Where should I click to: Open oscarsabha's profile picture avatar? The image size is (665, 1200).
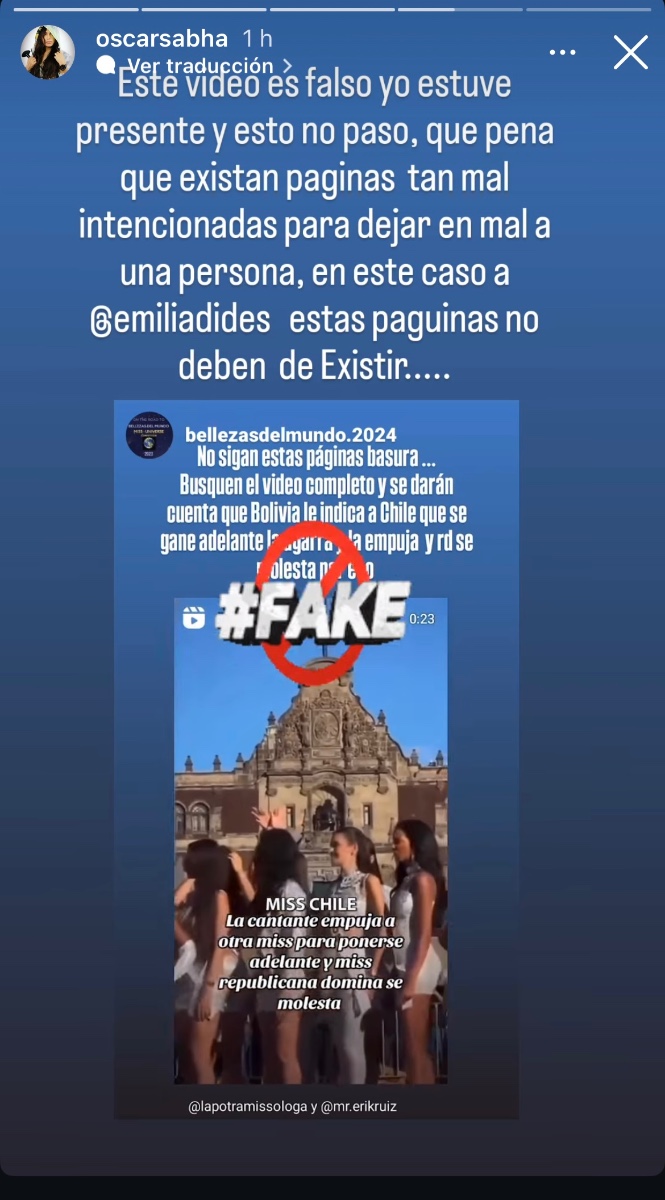[48, 52]
